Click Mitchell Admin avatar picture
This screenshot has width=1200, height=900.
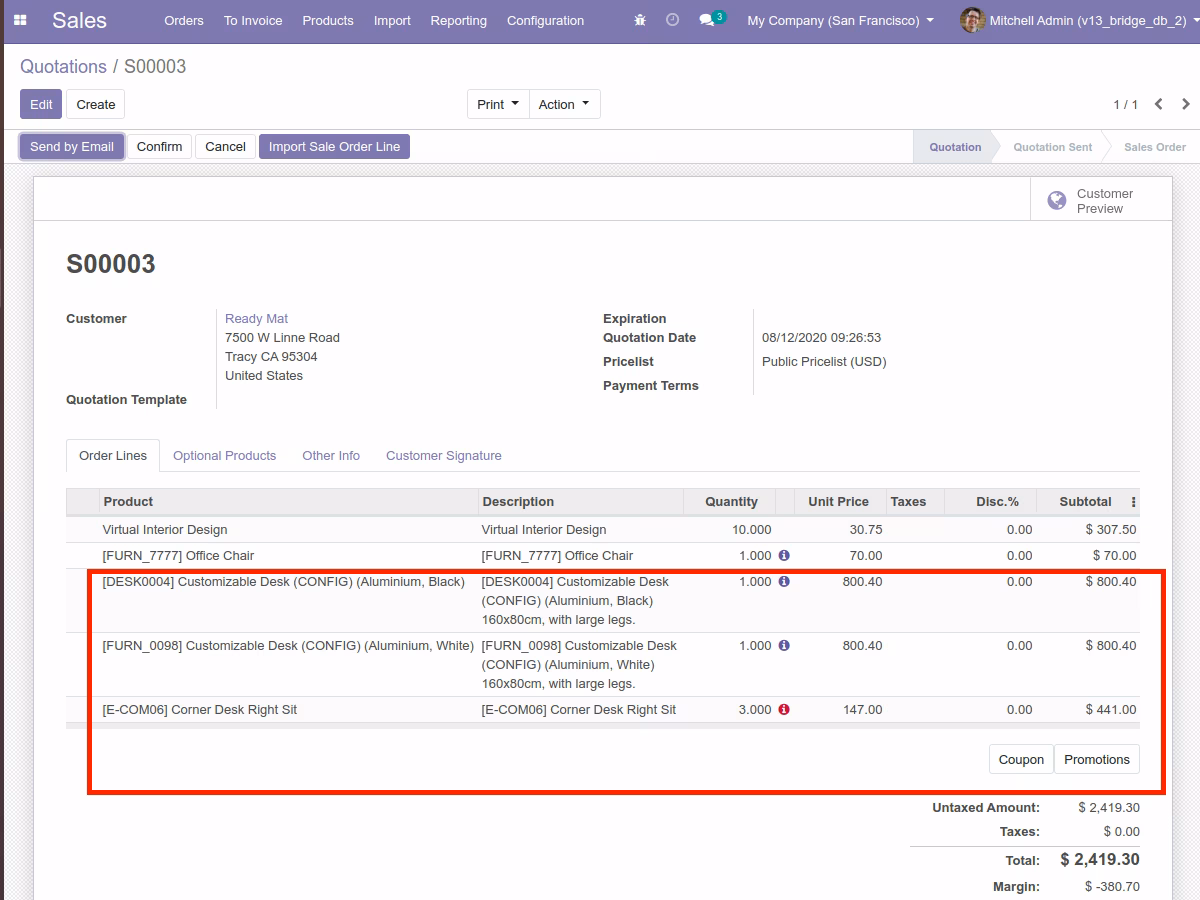(x=972, y=20)
